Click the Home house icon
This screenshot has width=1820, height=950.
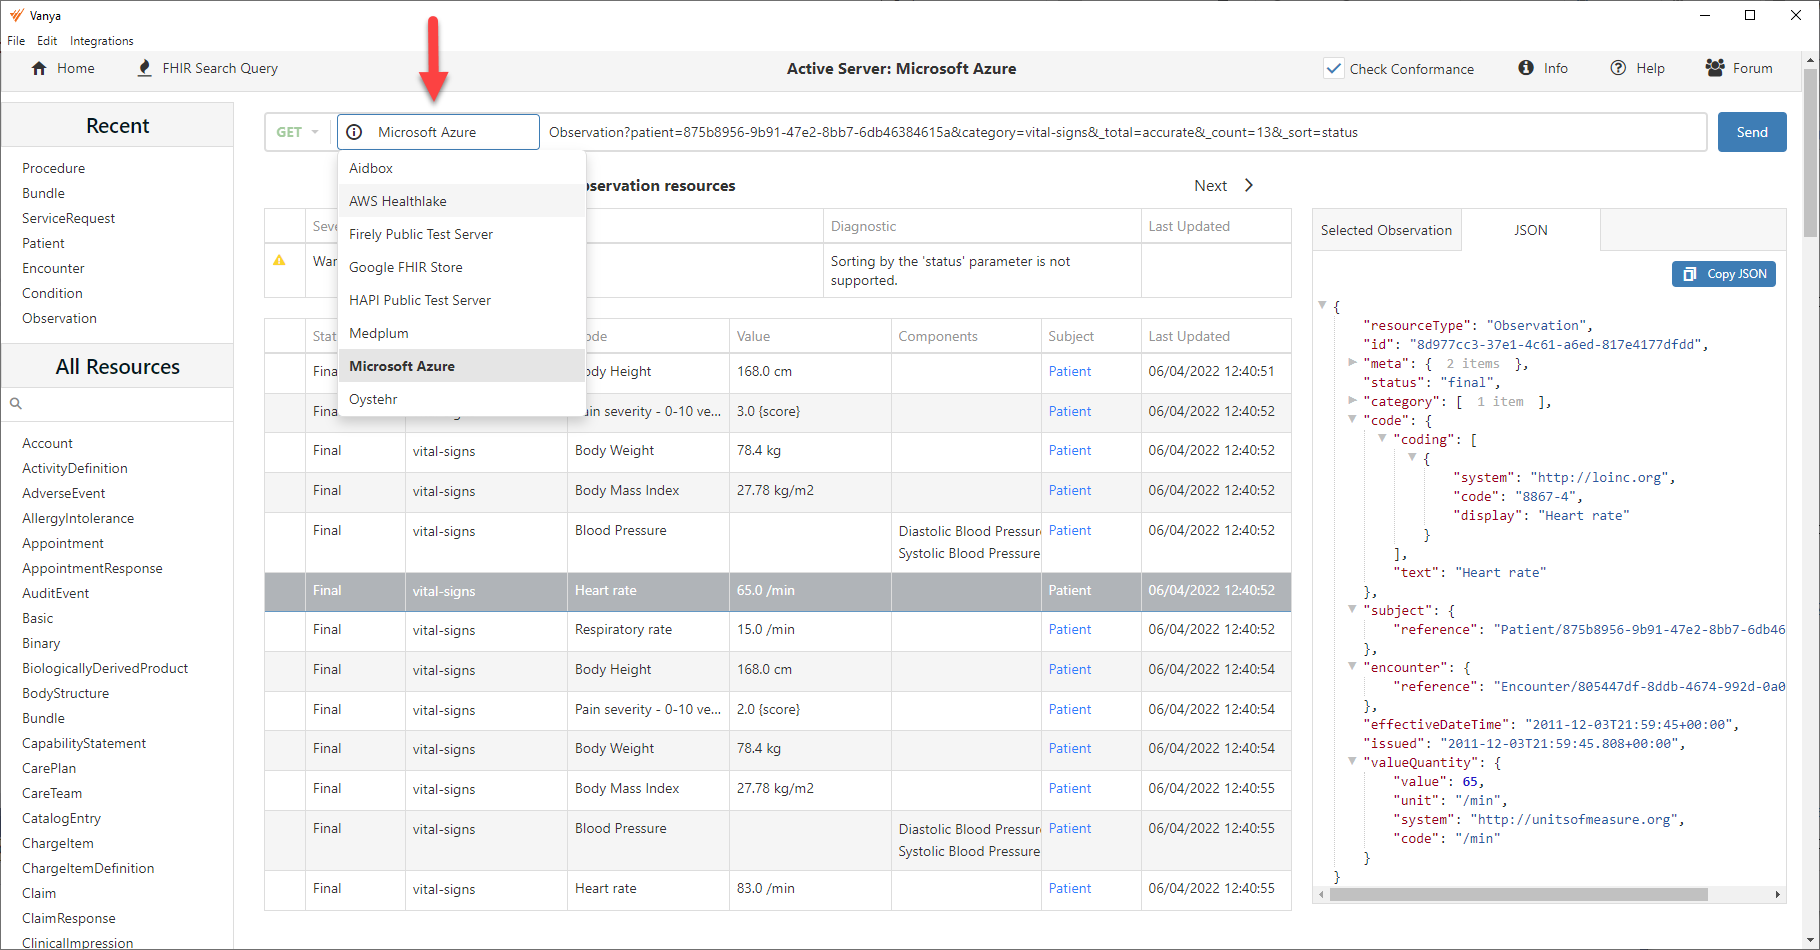tap(39, 68)
